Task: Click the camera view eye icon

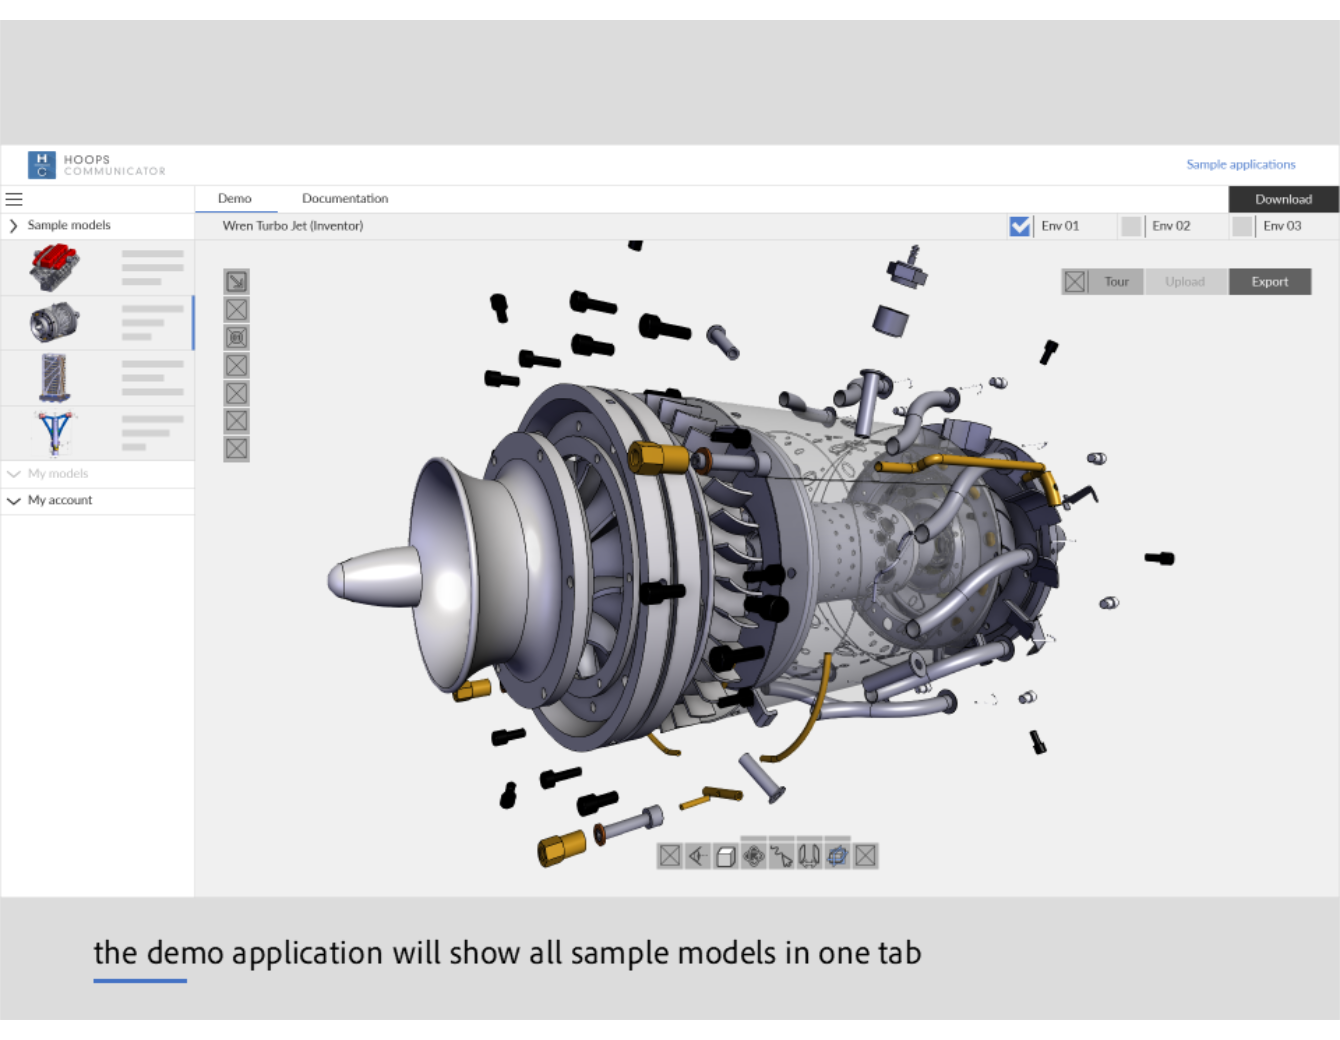Action: [698, 856]
